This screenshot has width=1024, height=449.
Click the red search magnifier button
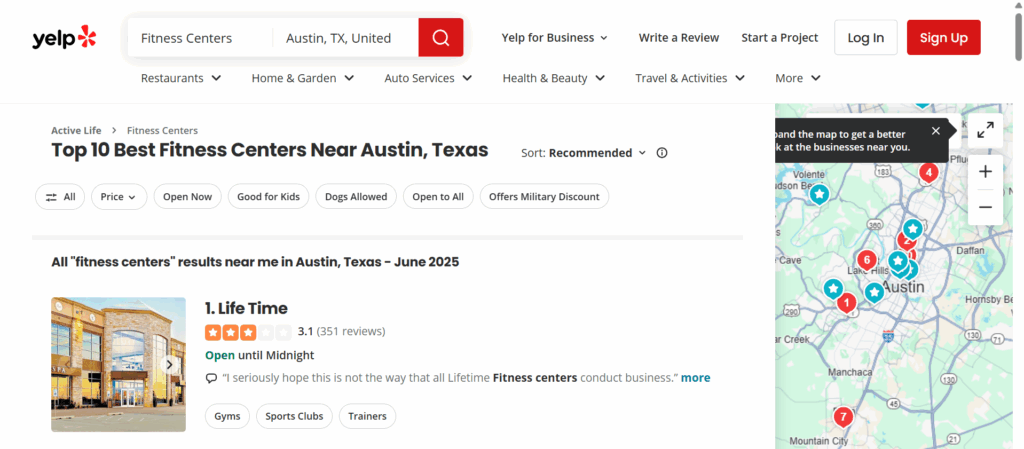pos(441,38)
